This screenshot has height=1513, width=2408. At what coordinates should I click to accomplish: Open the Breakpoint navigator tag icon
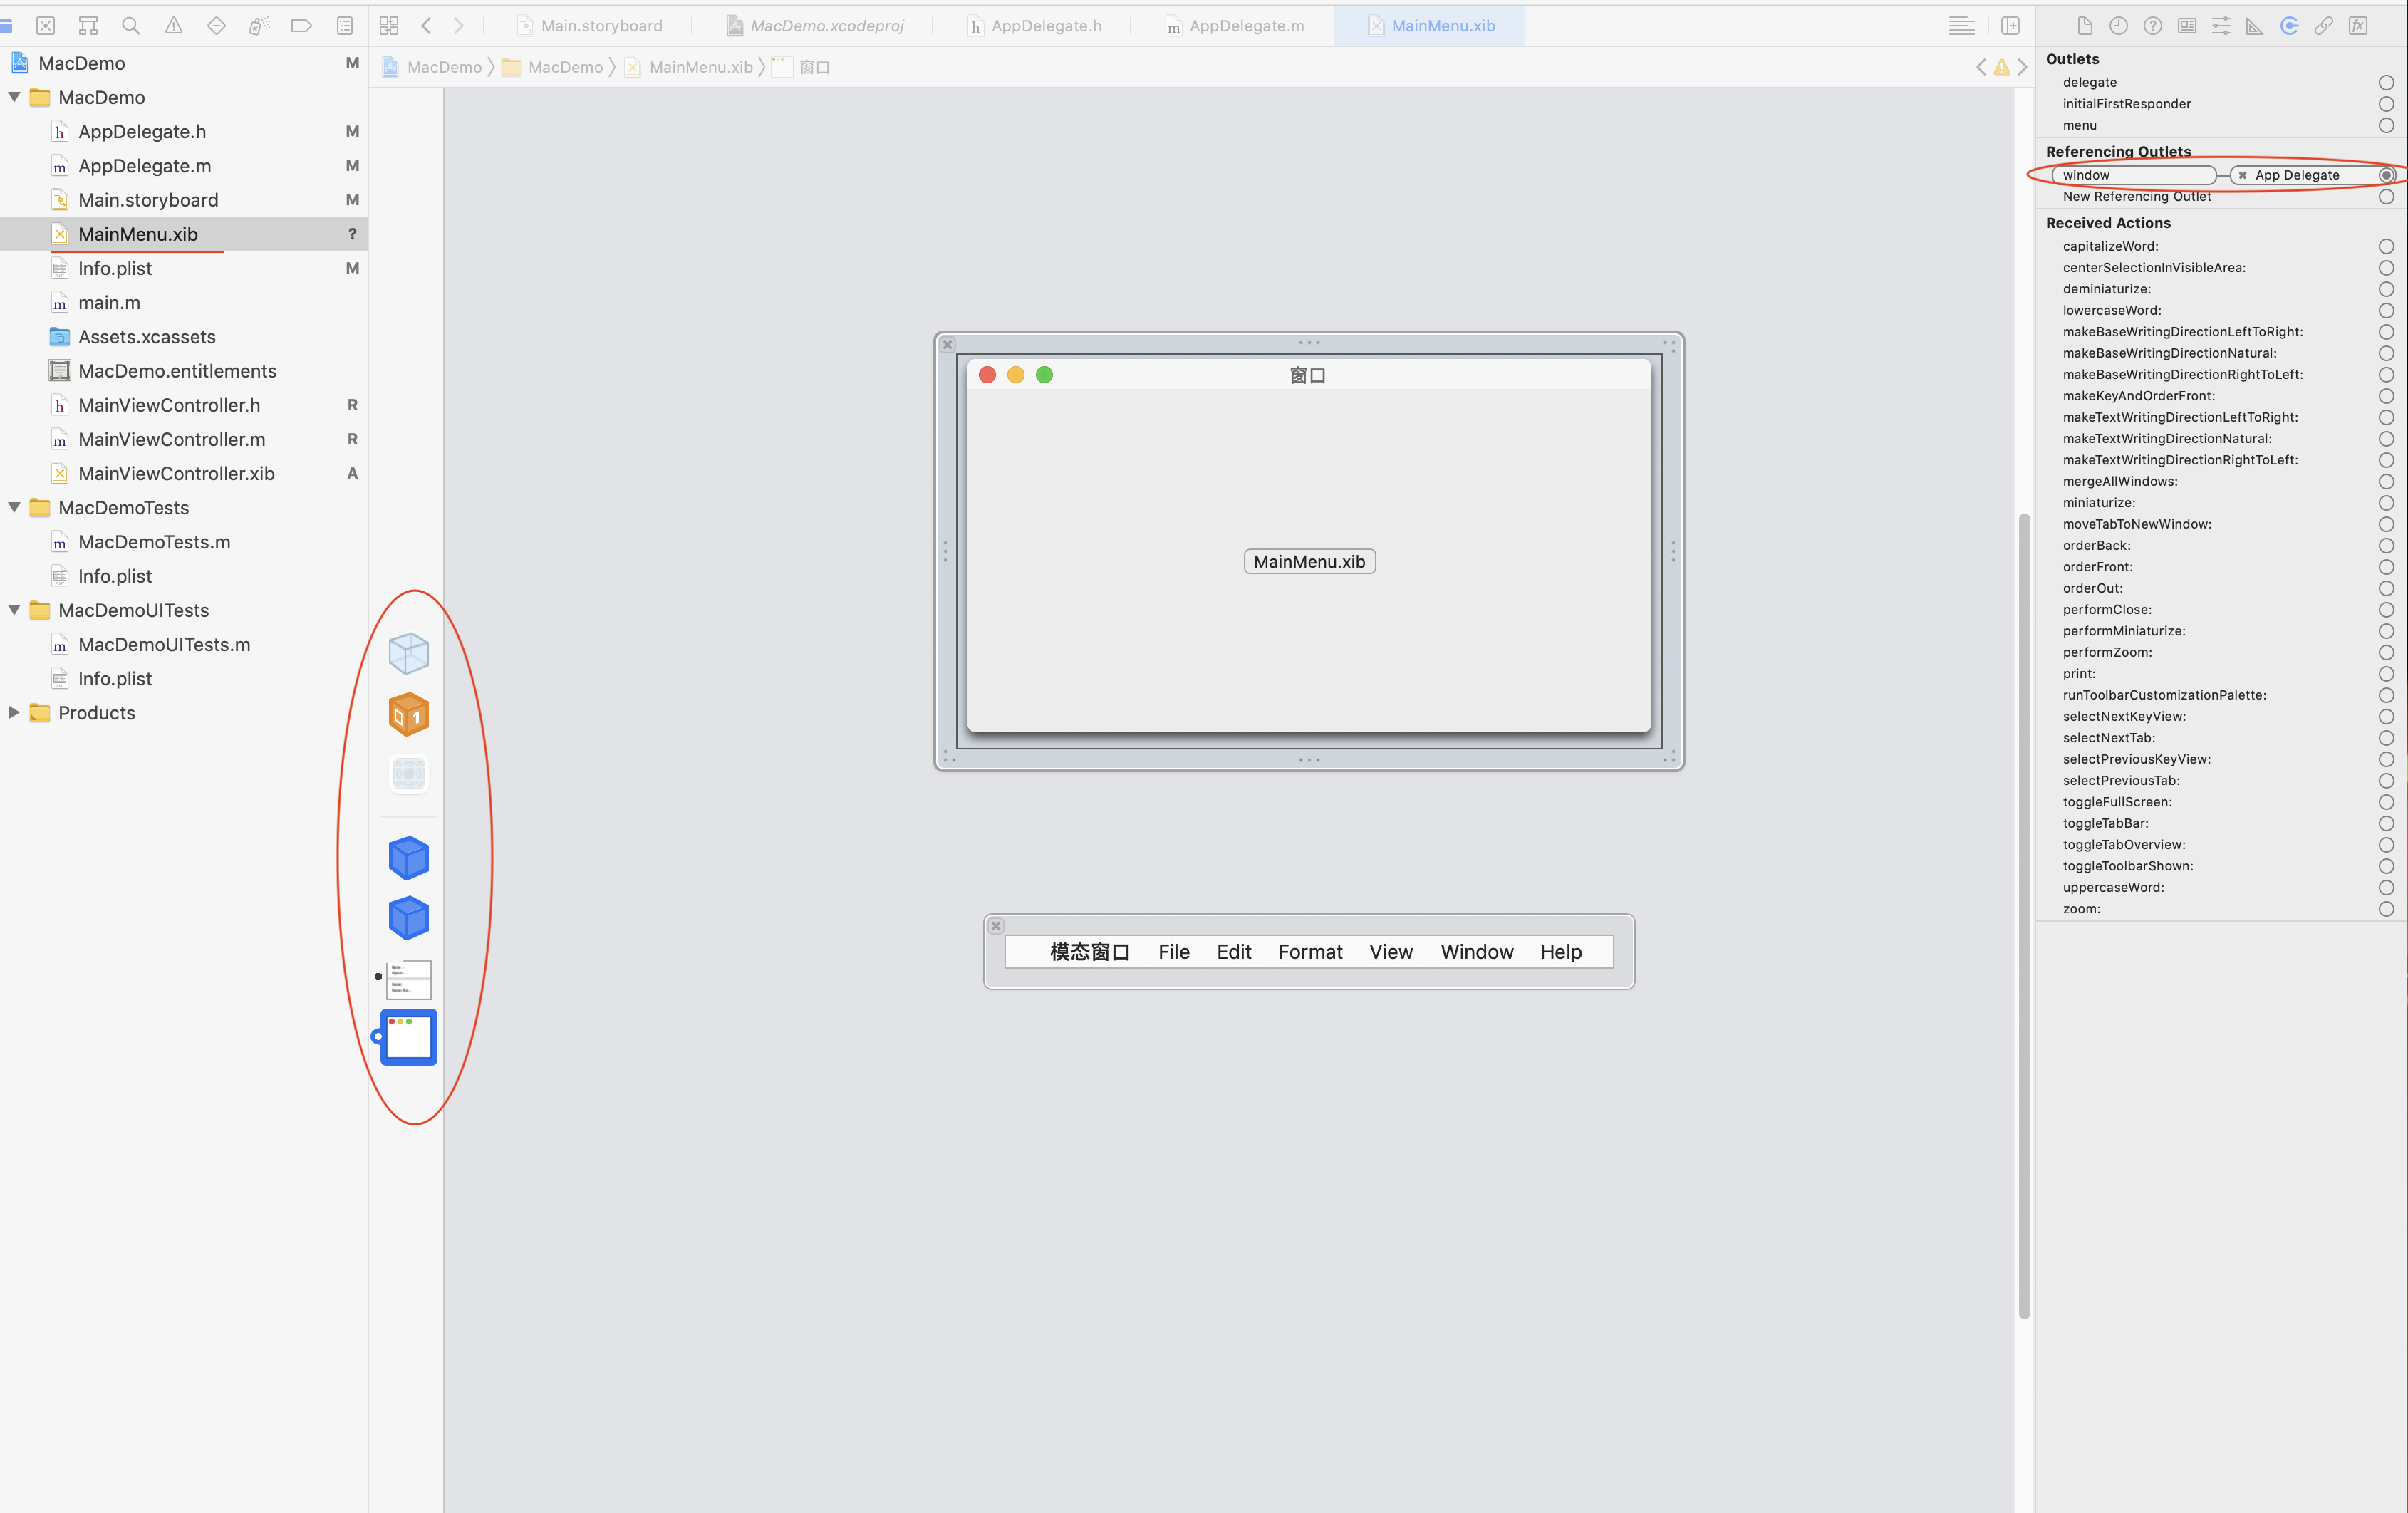point(301,26)
